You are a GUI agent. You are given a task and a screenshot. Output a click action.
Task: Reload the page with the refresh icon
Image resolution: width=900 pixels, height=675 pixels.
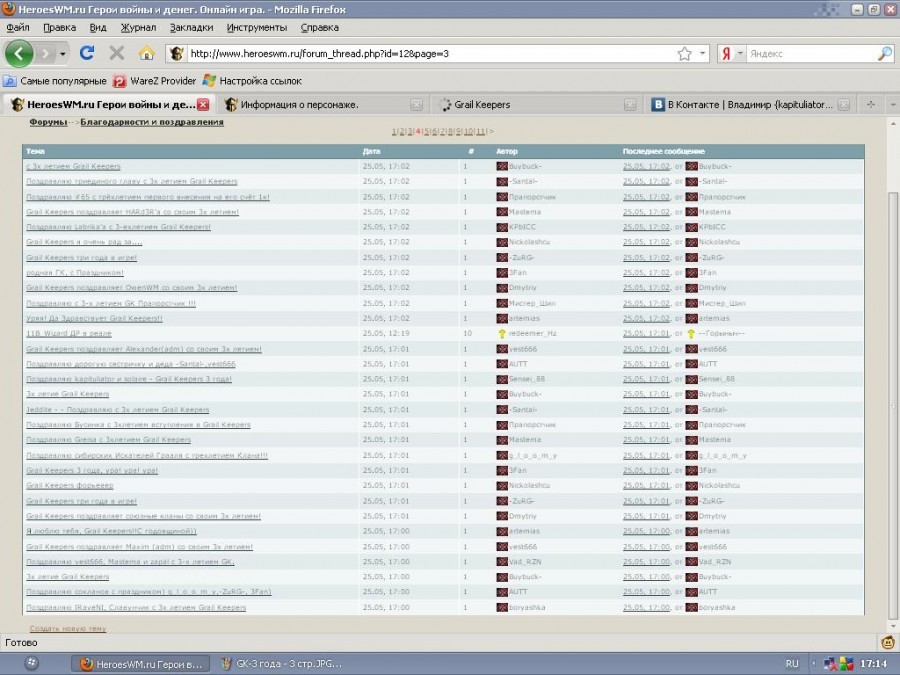click(x=87, y=53)
